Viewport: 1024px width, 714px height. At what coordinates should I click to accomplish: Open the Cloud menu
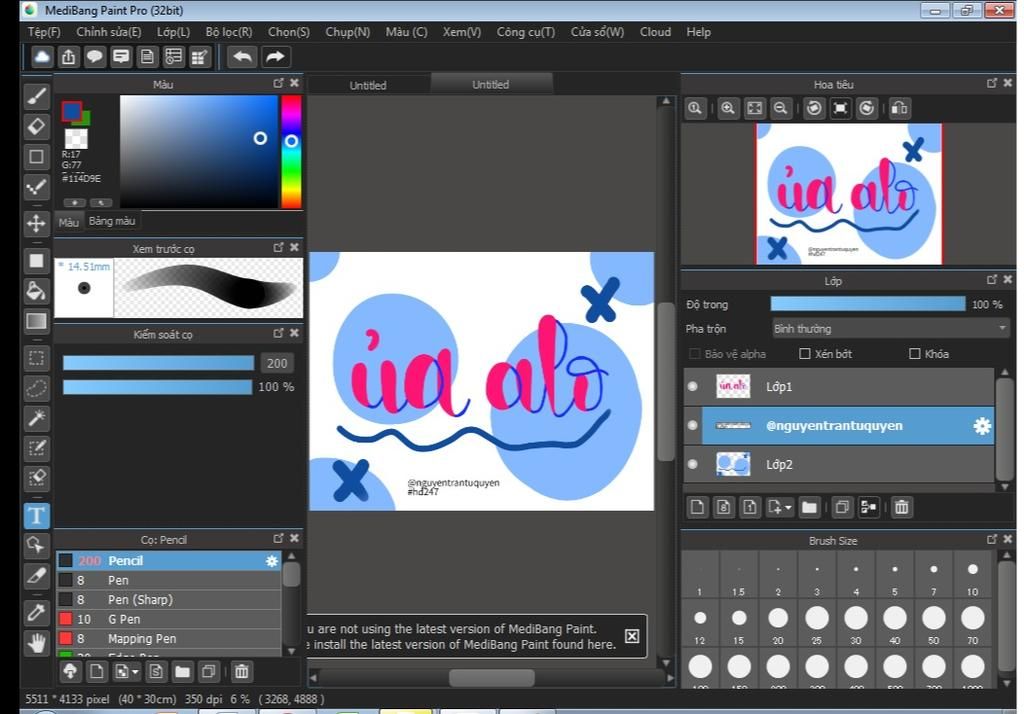[x=655, y=31]
